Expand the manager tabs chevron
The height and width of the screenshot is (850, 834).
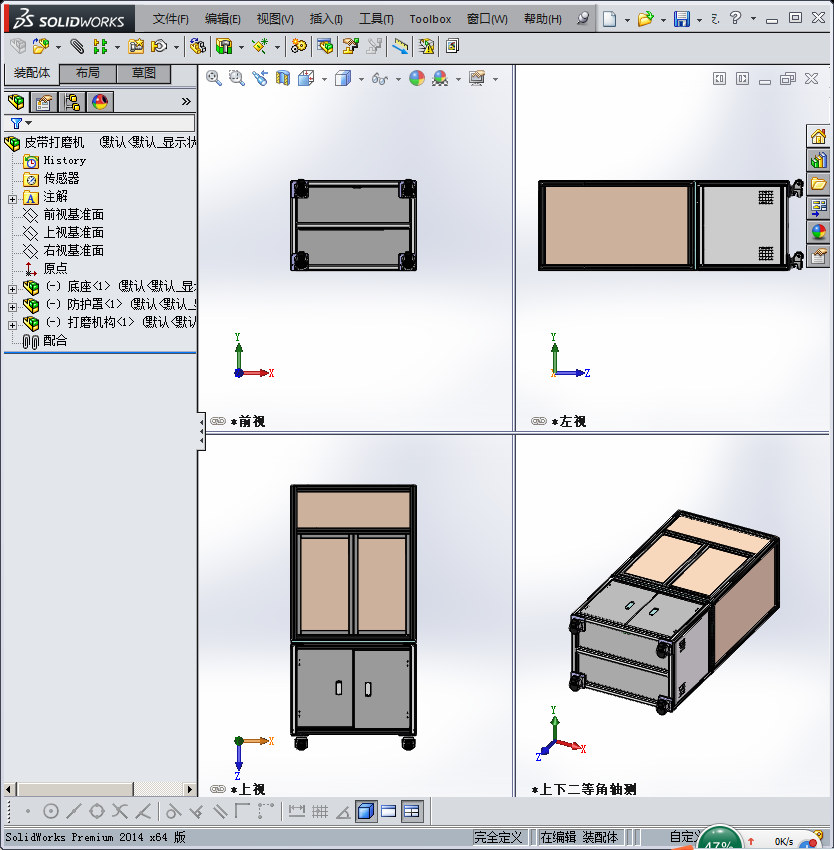[x=186, y=101]
